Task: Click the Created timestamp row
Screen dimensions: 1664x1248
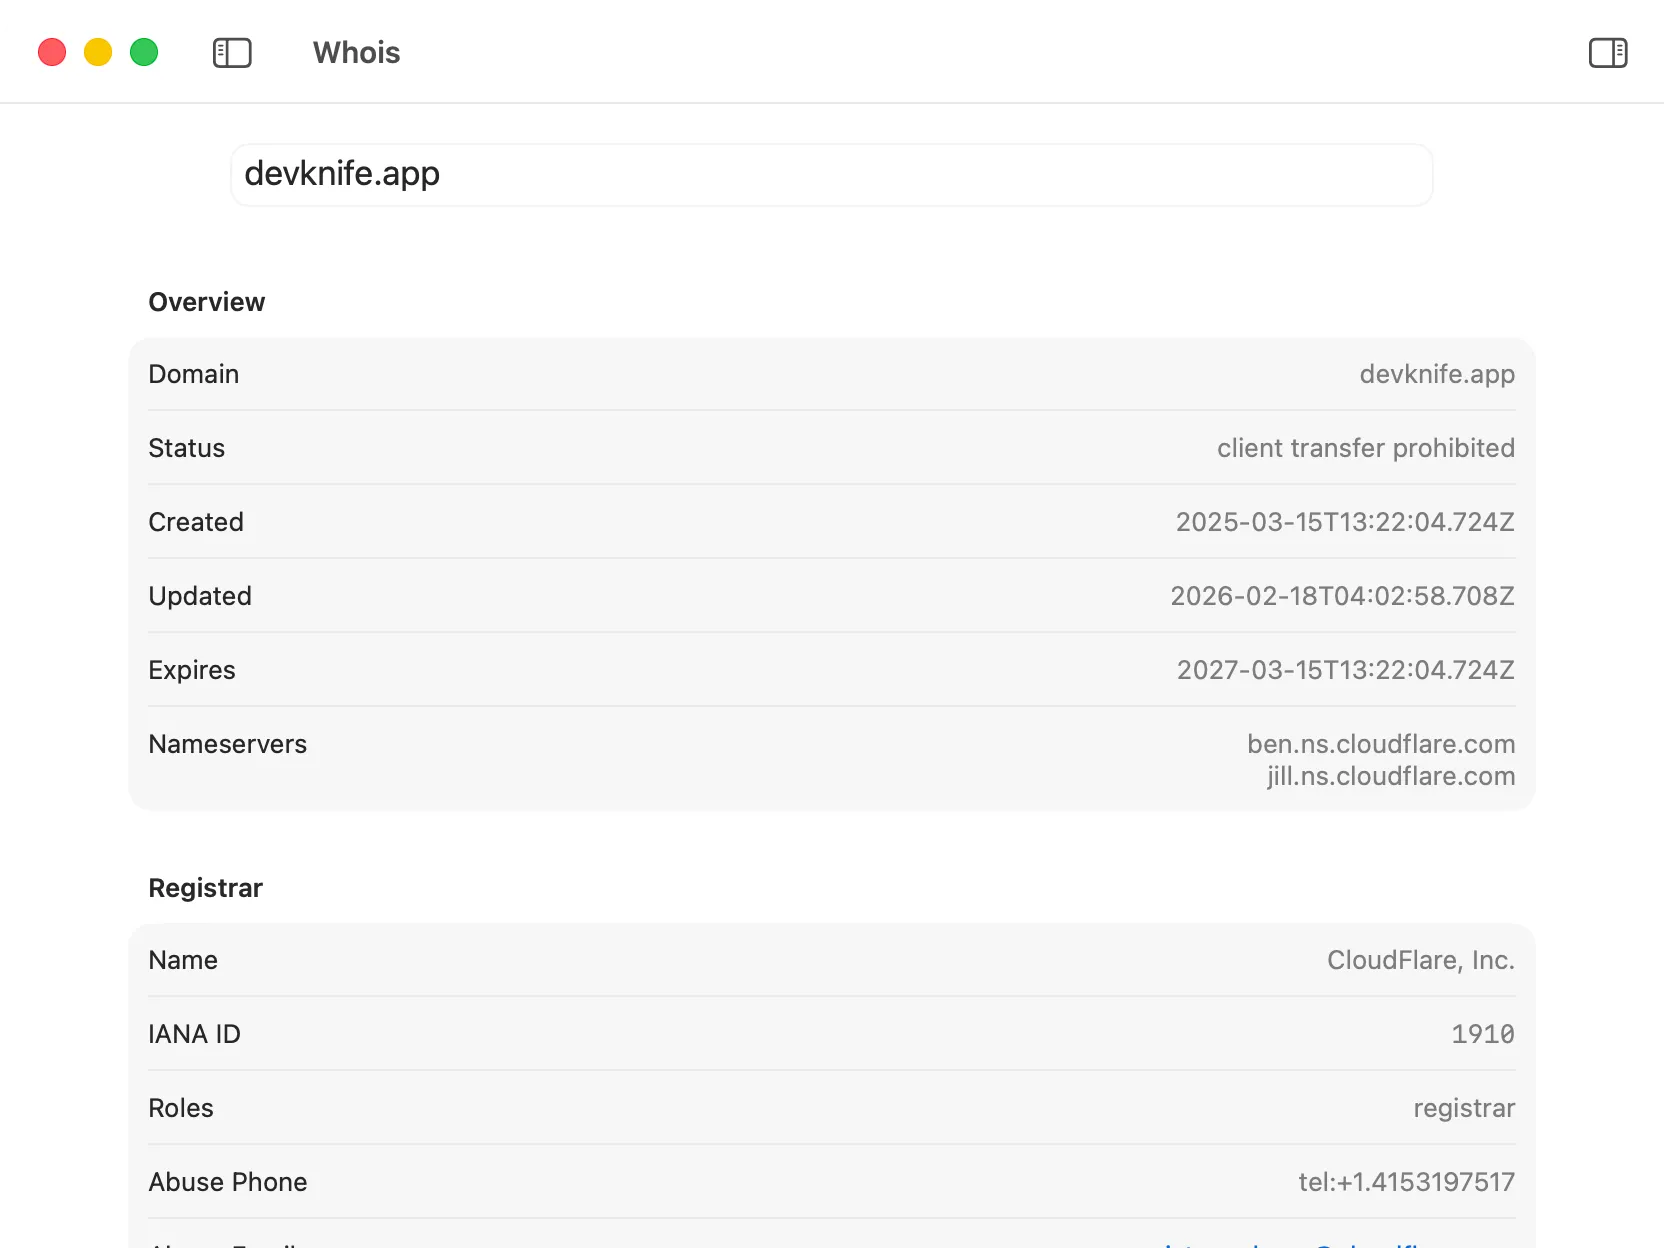Action: [x=830, y=521]
